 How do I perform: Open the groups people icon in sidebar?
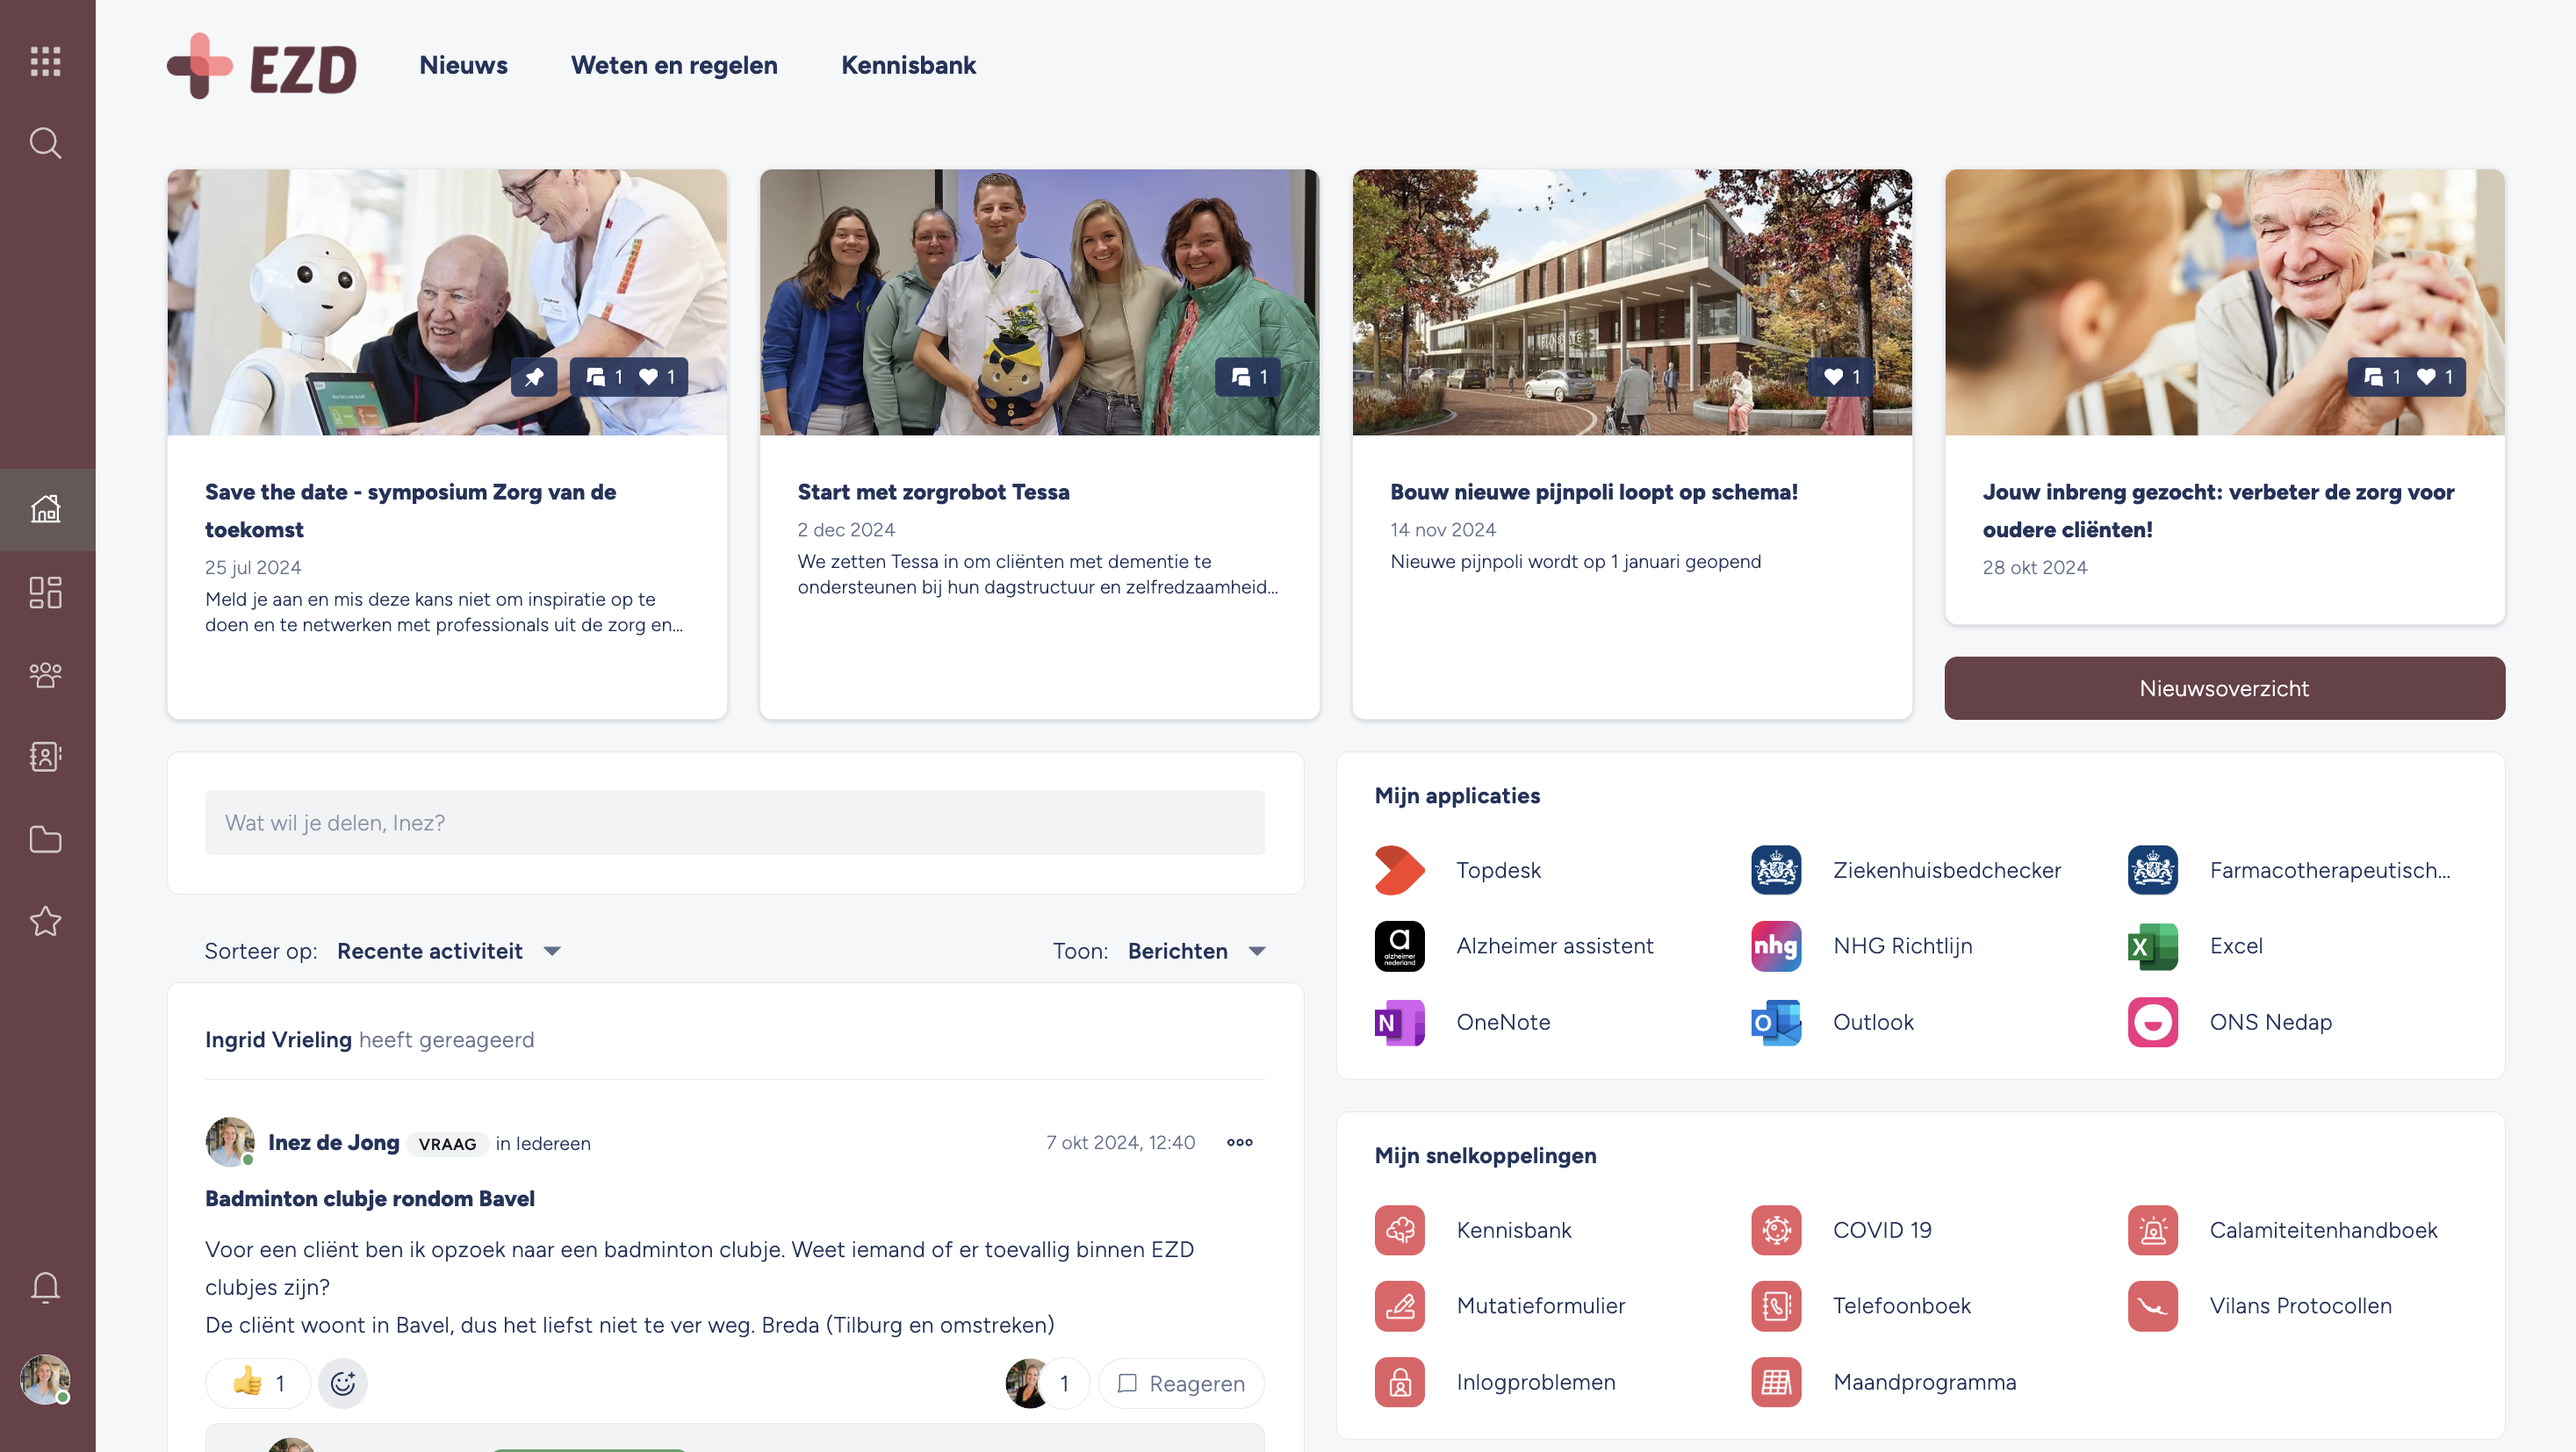click(x=46, y=675)
